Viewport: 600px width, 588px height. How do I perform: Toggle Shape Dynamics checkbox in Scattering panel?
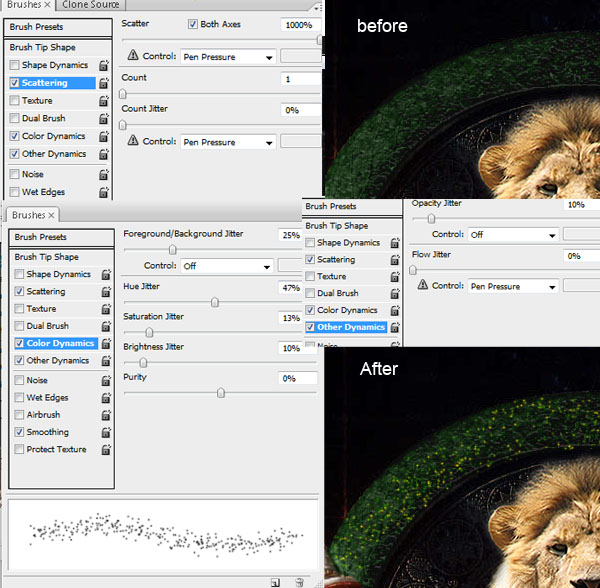click(14, 65)
